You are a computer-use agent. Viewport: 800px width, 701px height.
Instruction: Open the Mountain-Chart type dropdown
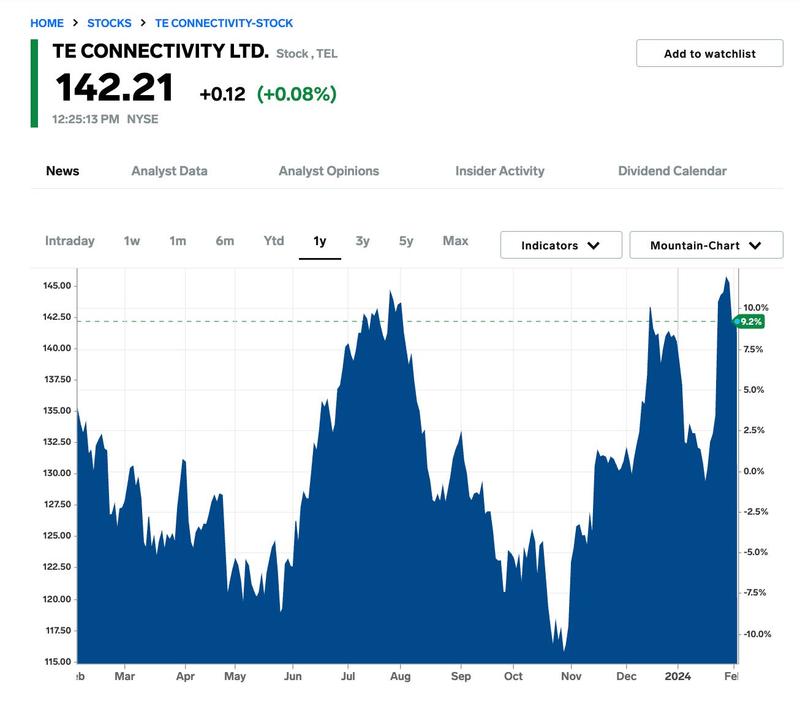click(x=706, y=245)
